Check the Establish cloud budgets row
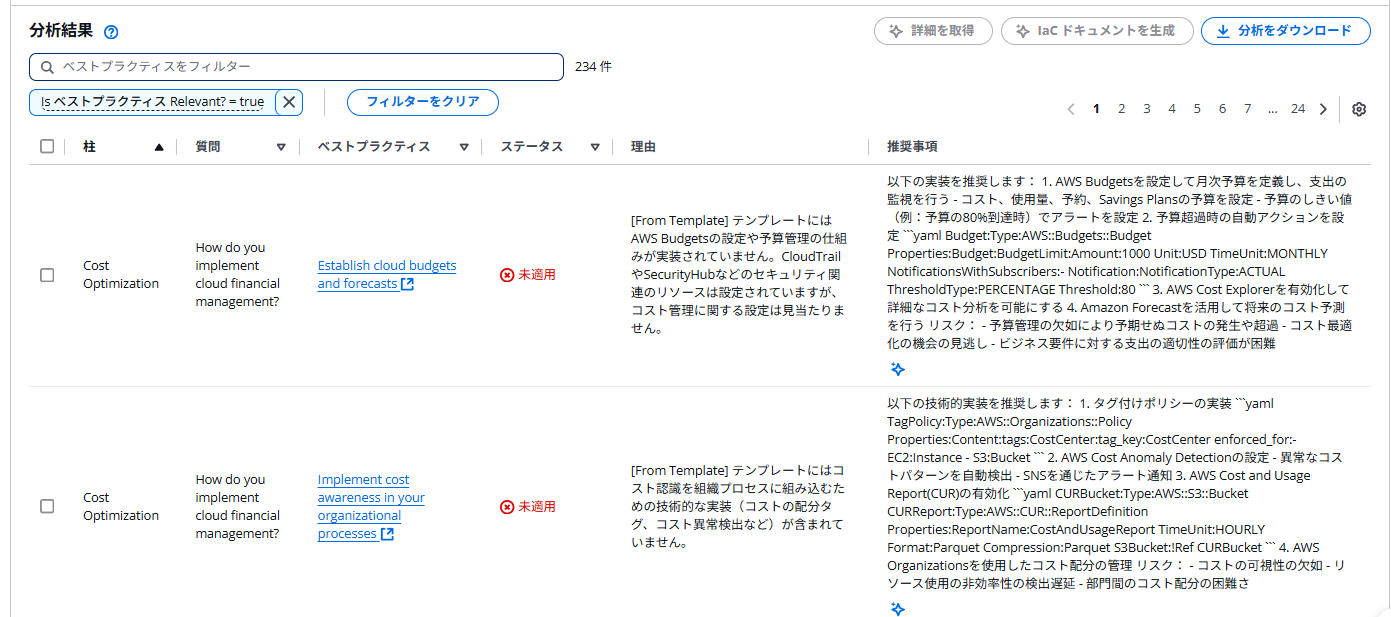 (x=47, y=275)
